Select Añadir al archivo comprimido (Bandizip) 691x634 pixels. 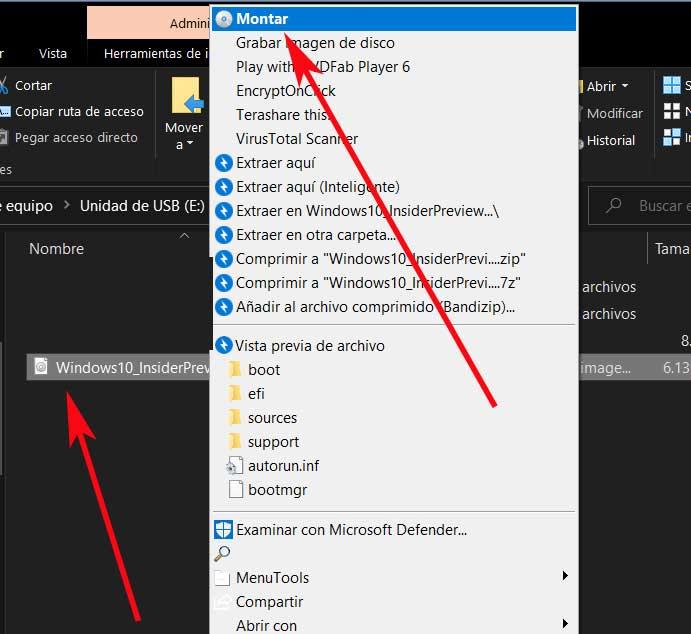[x=394, y=307]
